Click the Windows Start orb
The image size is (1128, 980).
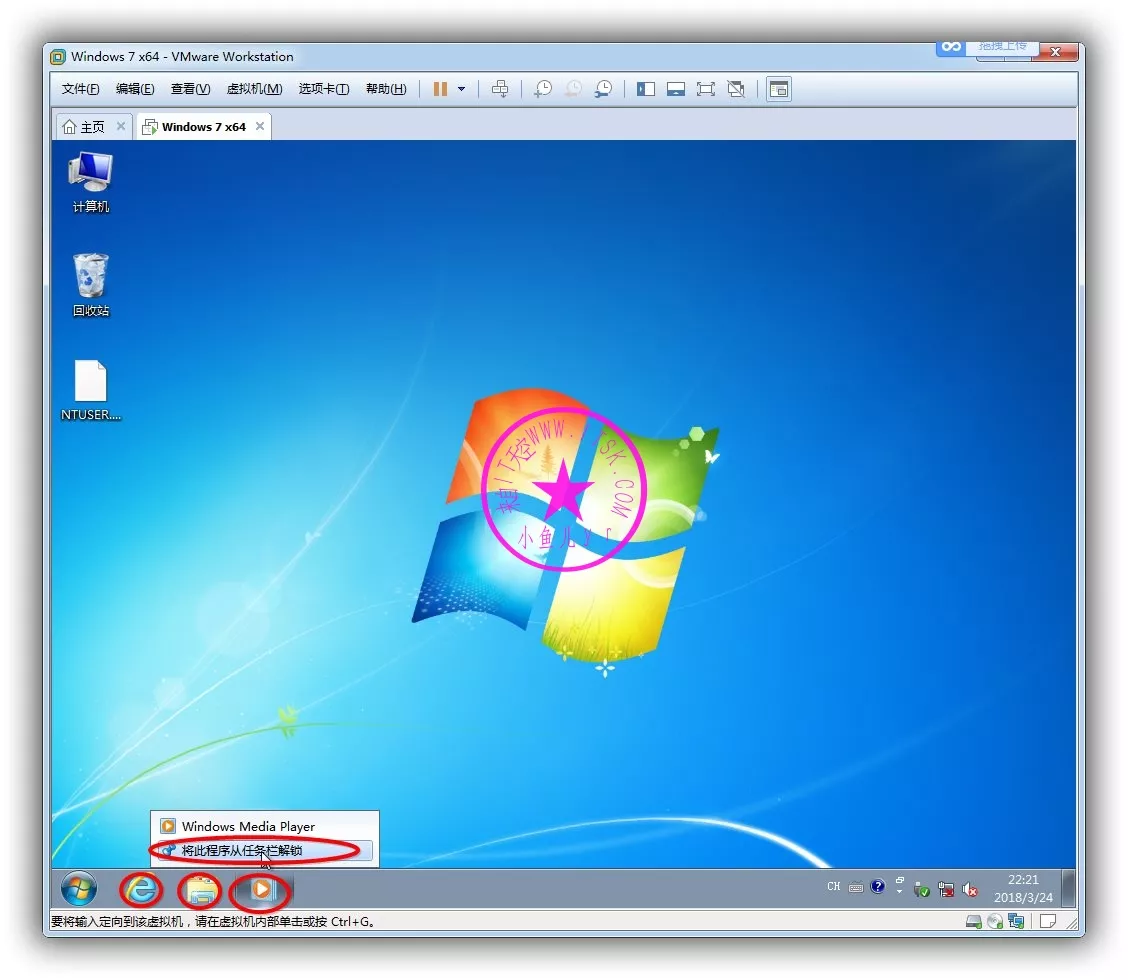click(79, 888)
